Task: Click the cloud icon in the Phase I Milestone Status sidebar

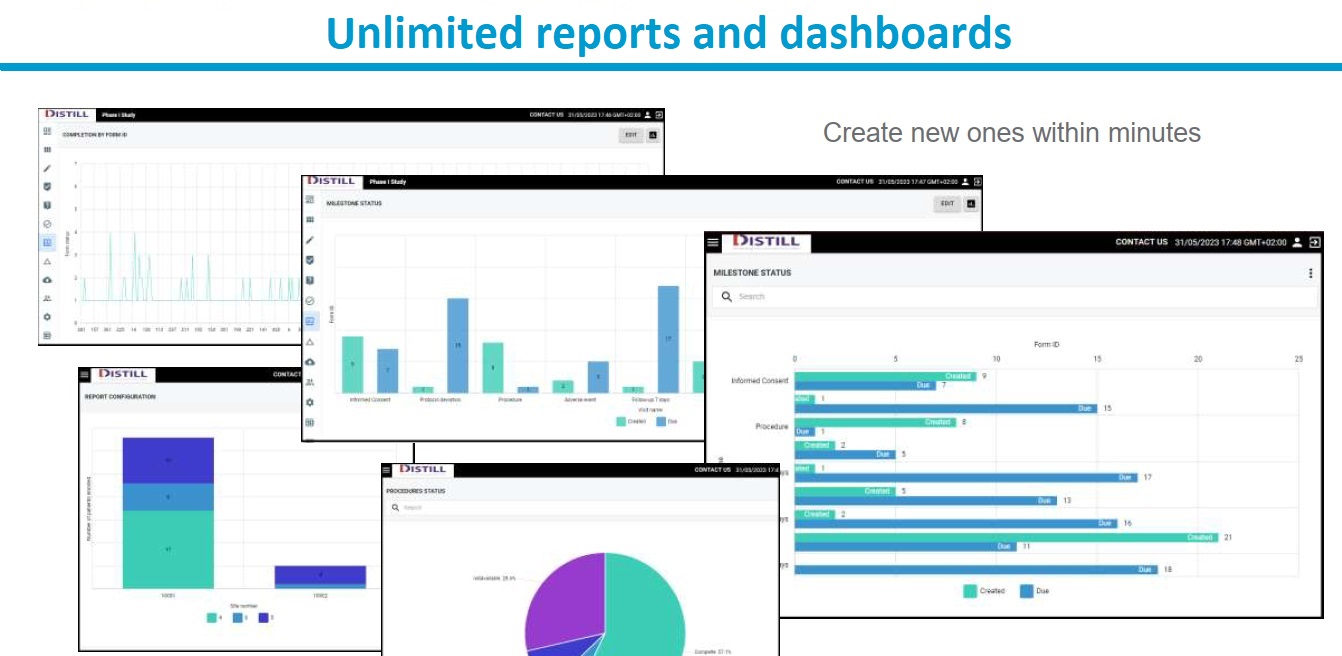Action: [x=310, y=361]
